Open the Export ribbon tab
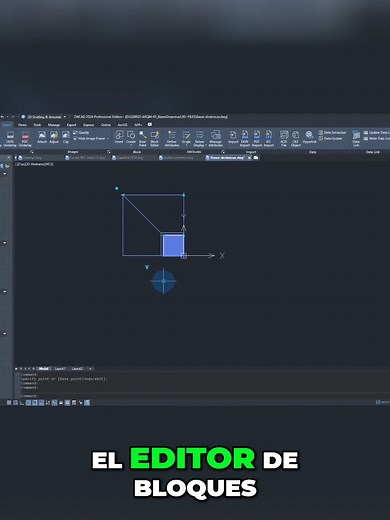This screenshot has height=520, width=390. pyautogui.click(x=72, y=125)
